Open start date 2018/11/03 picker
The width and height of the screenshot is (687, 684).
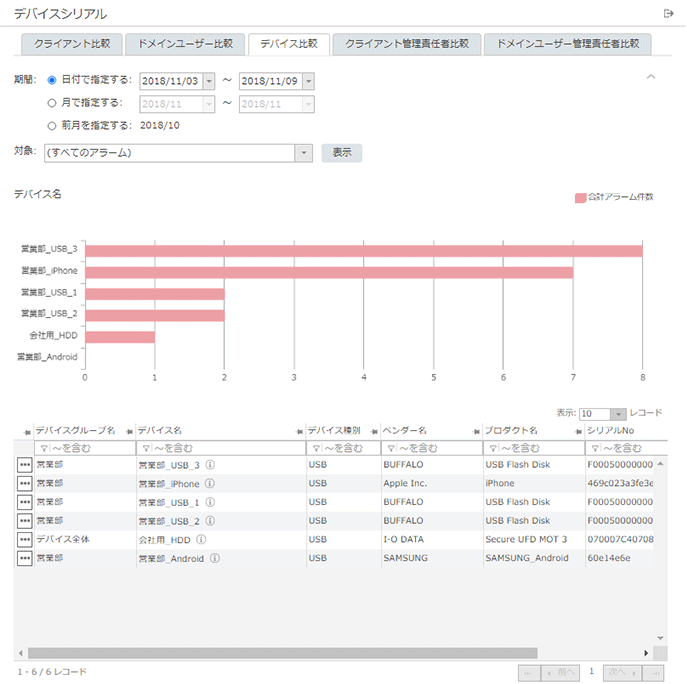[x=208, y=81]
